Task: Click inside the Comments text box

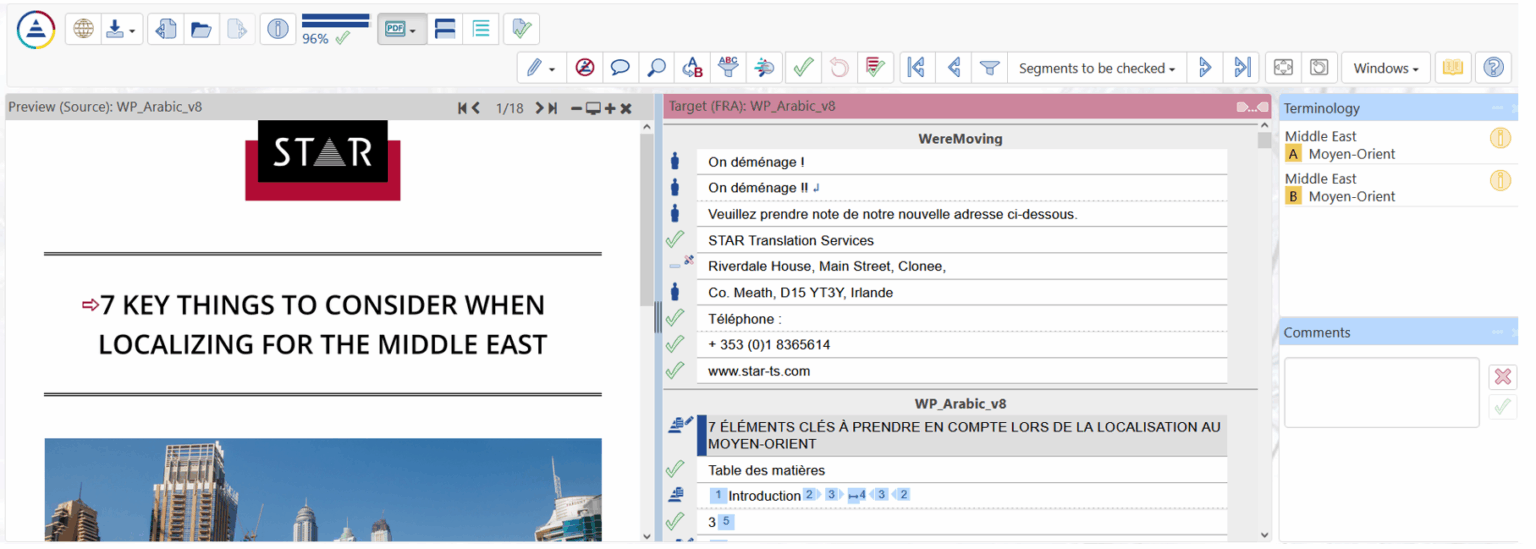Action: coord(1381,393)
